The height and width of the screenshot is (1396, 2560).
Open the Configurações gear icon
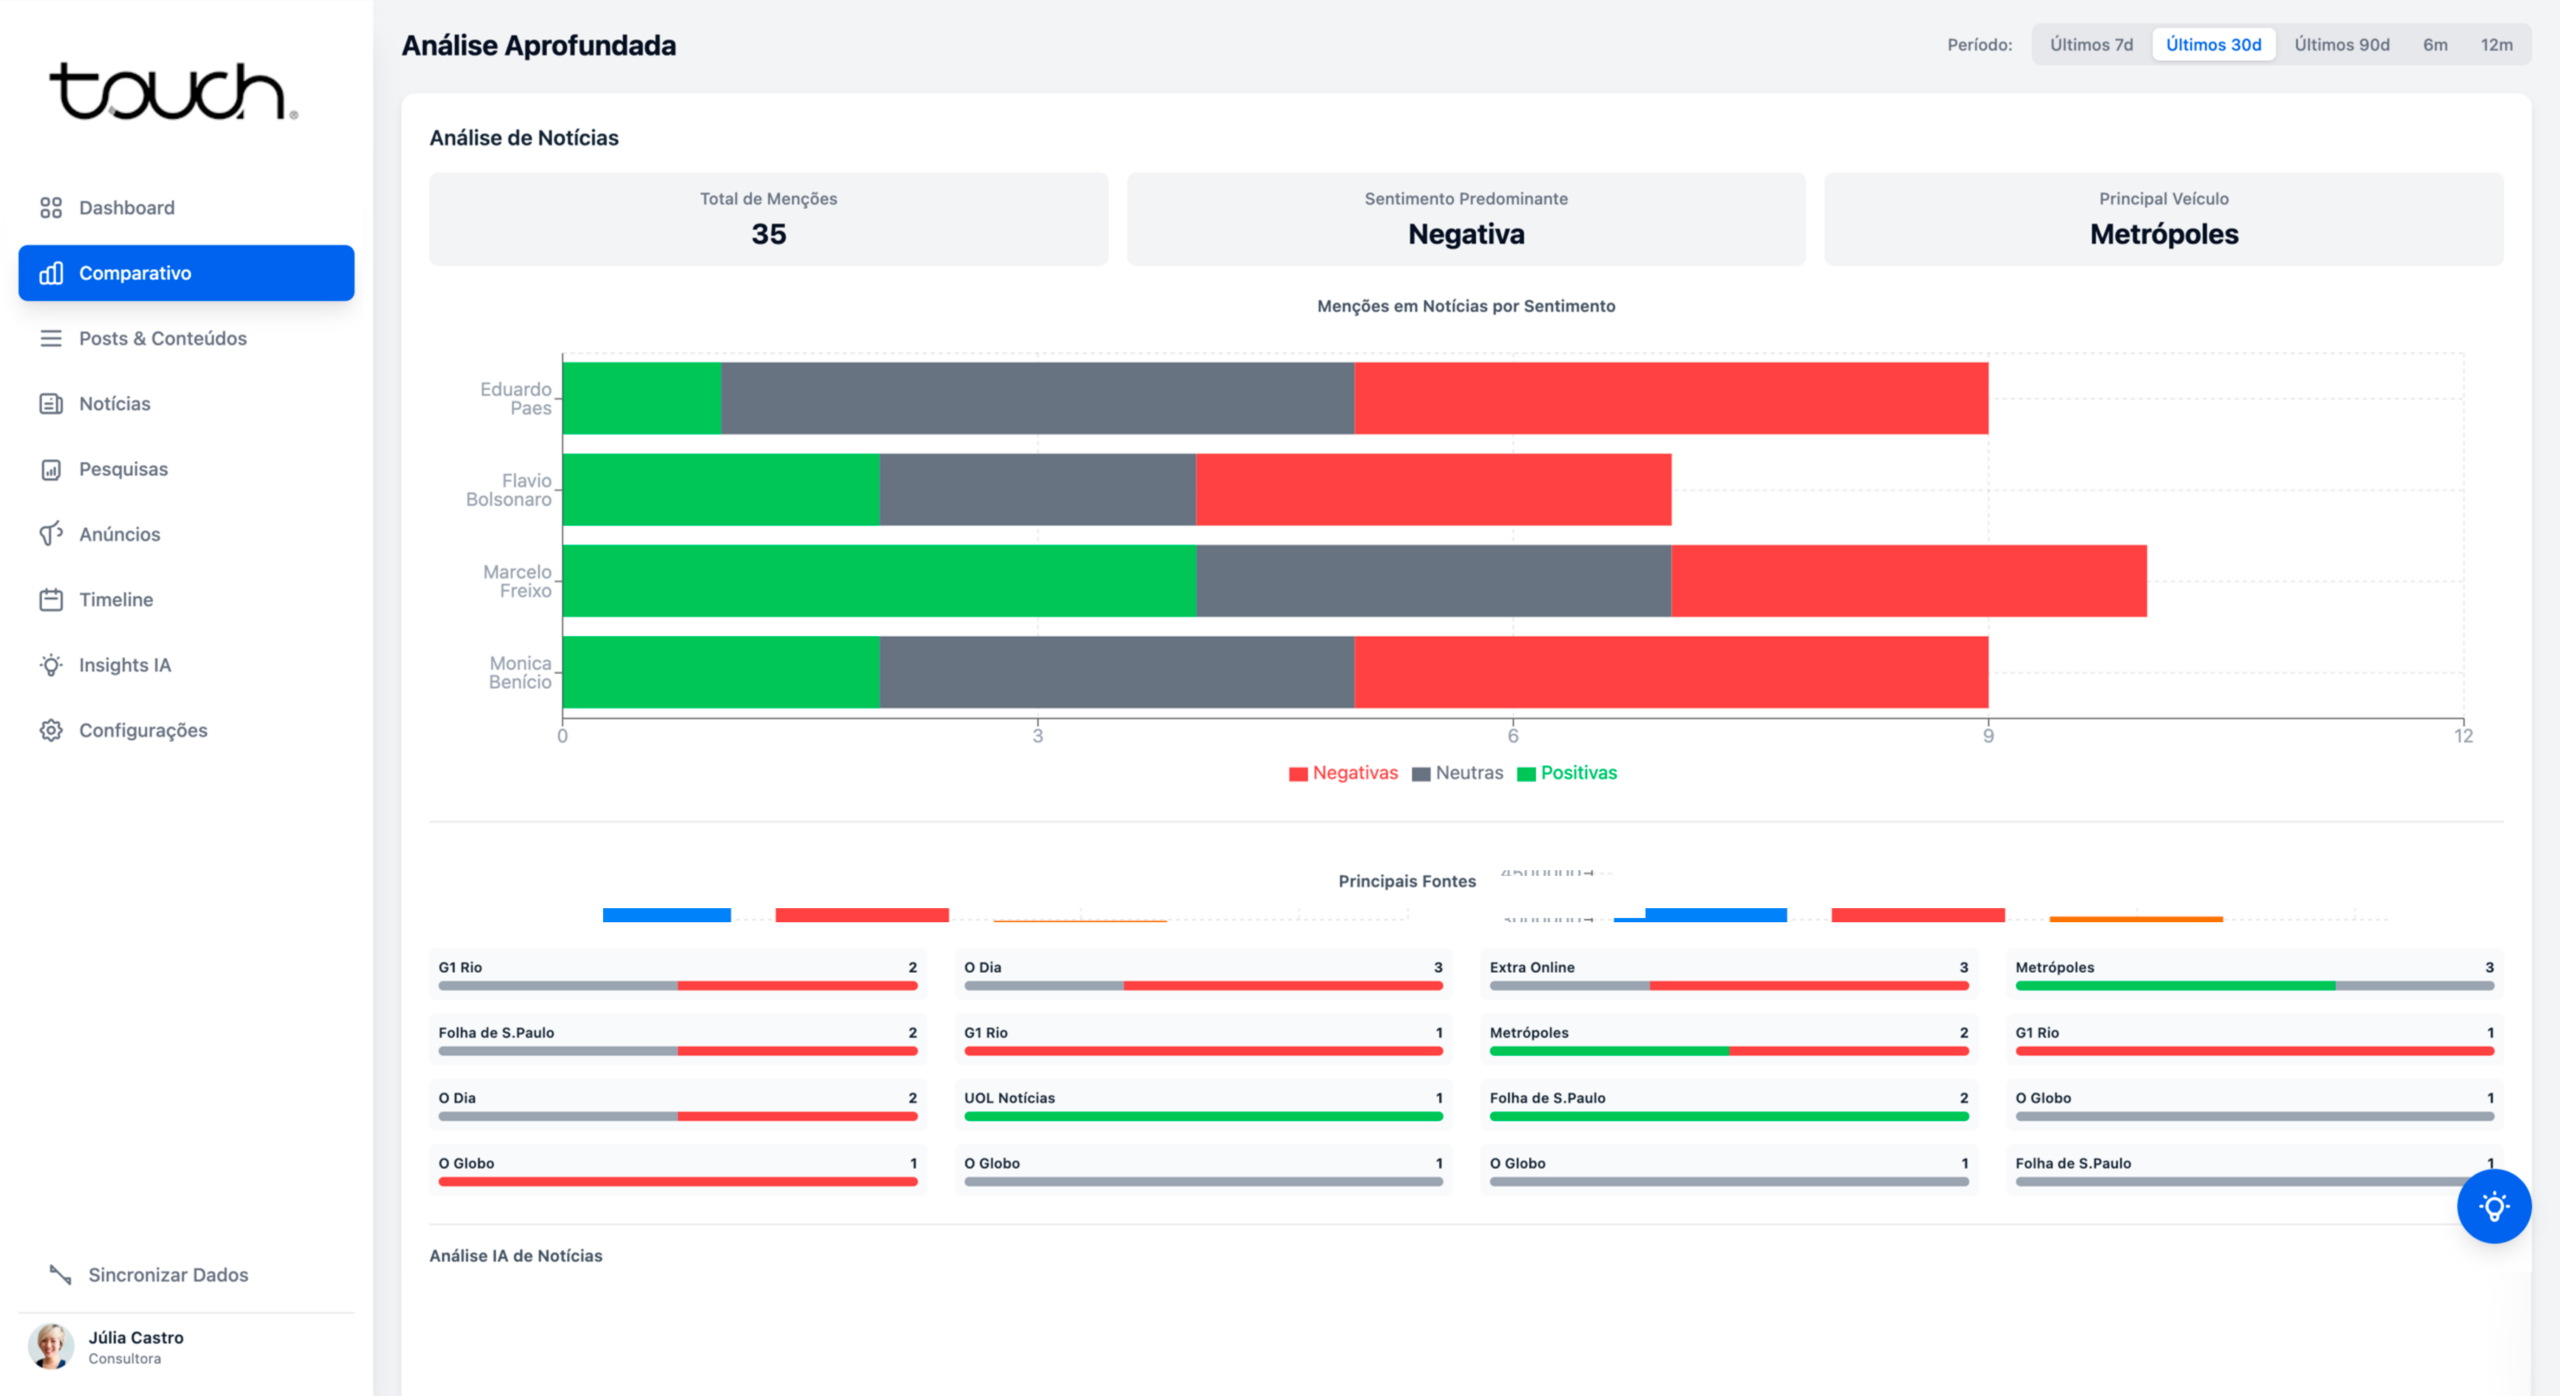[x=51, y=731]
